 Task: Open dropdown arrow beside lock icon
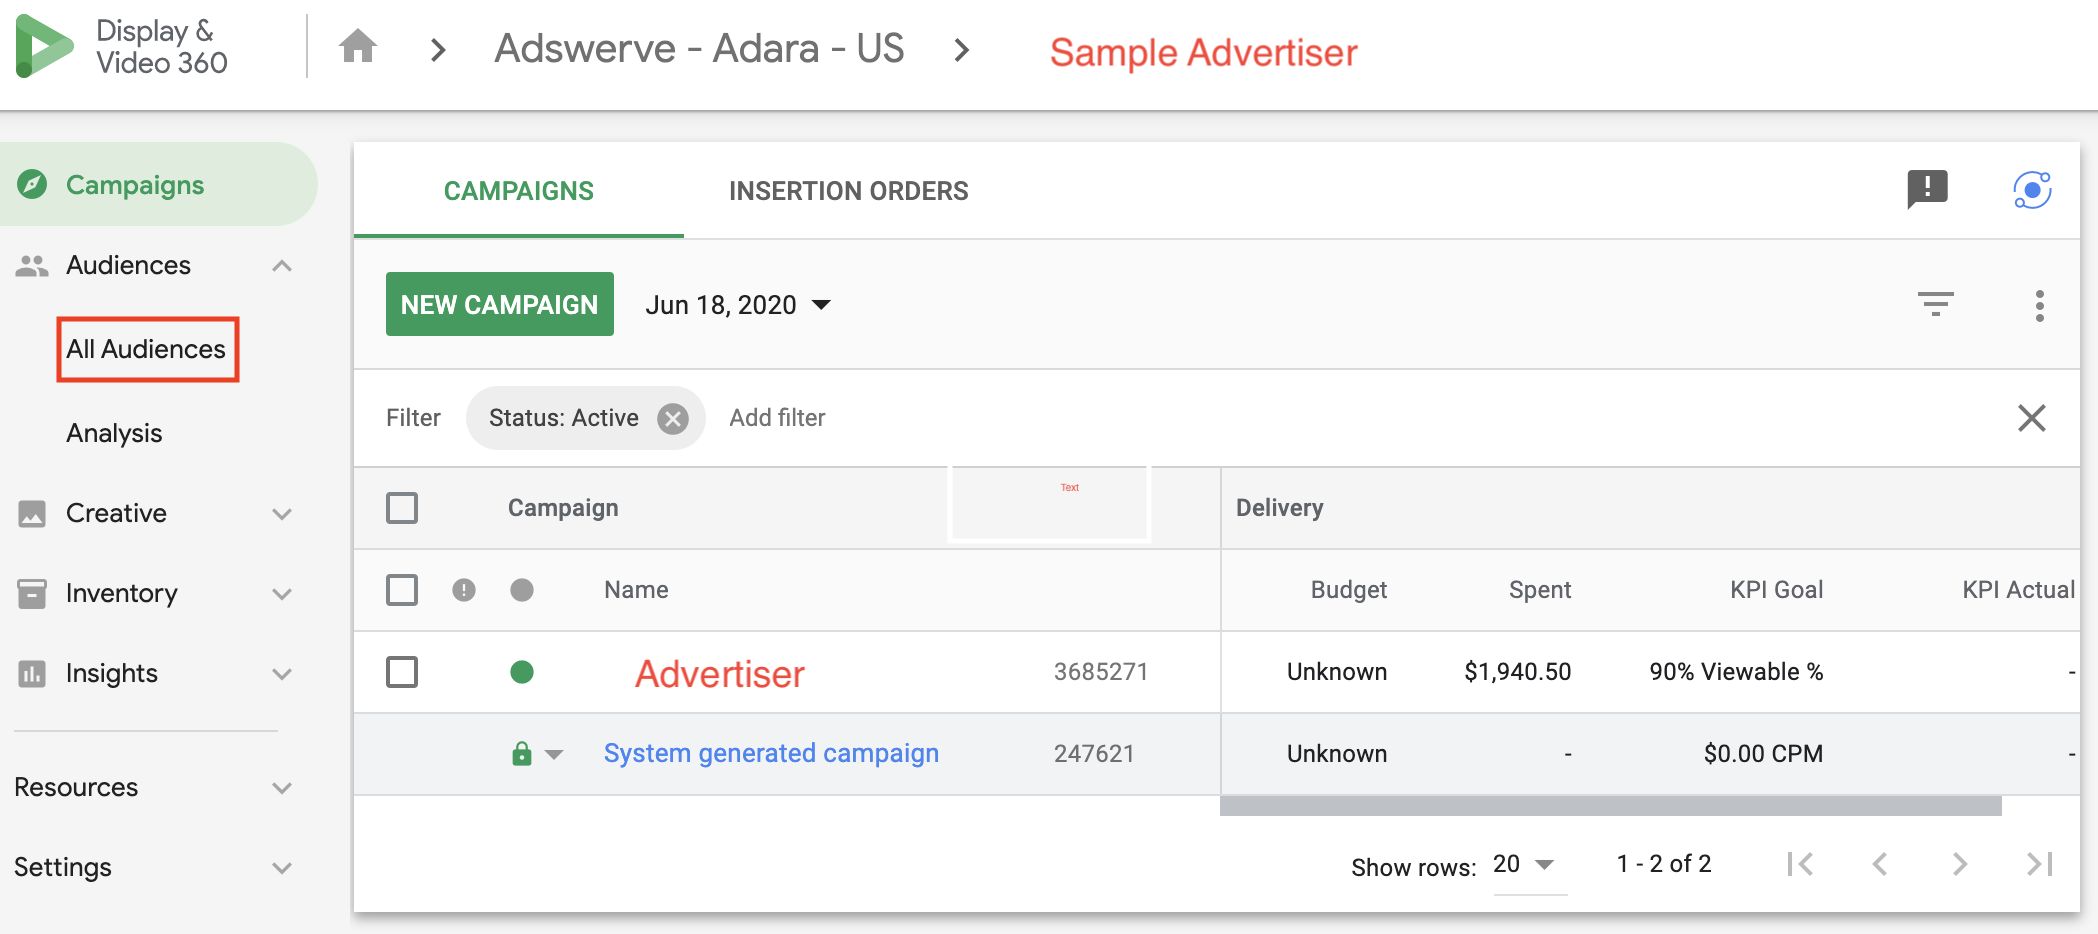point(554,755)
